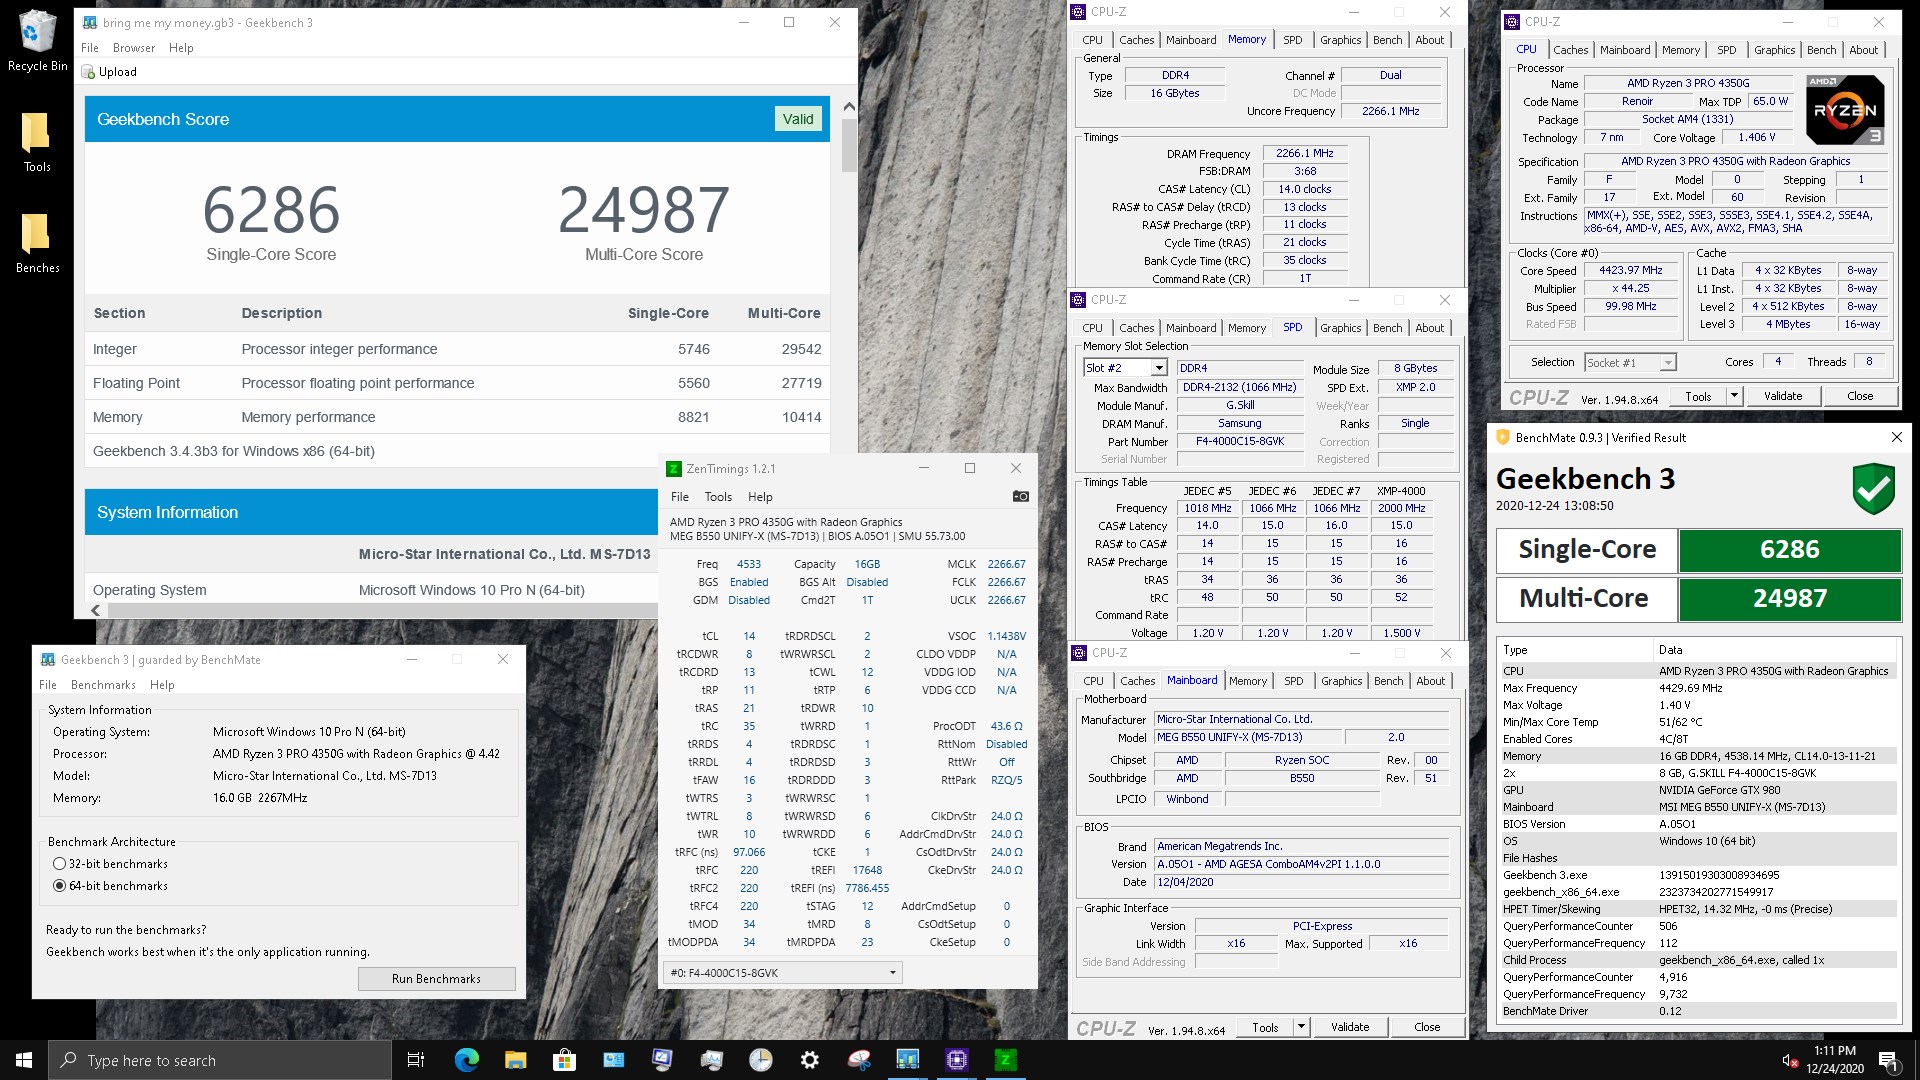Switch to About tab in CPU-Z Mainboard window
Viewport: 1920px width, 1080px height.
(x=1430, y=681)
